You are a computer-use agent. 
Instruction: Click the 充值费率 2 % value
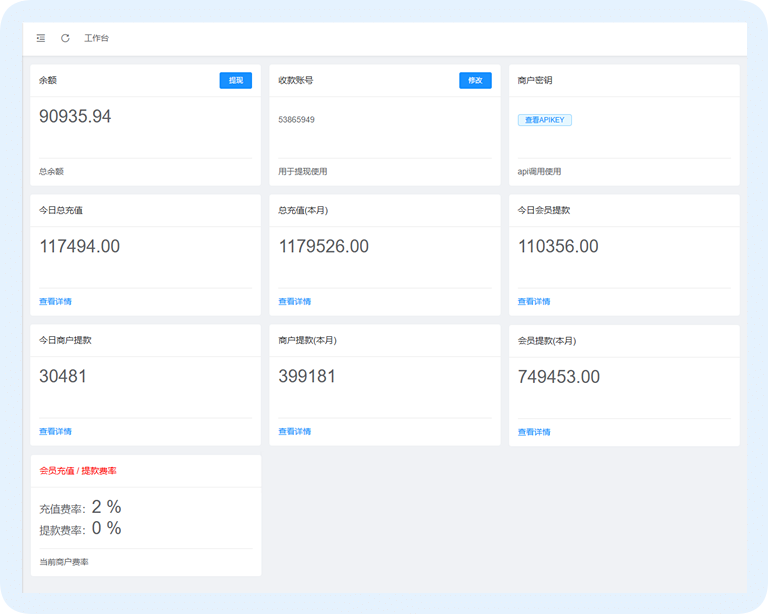(106, 507)
